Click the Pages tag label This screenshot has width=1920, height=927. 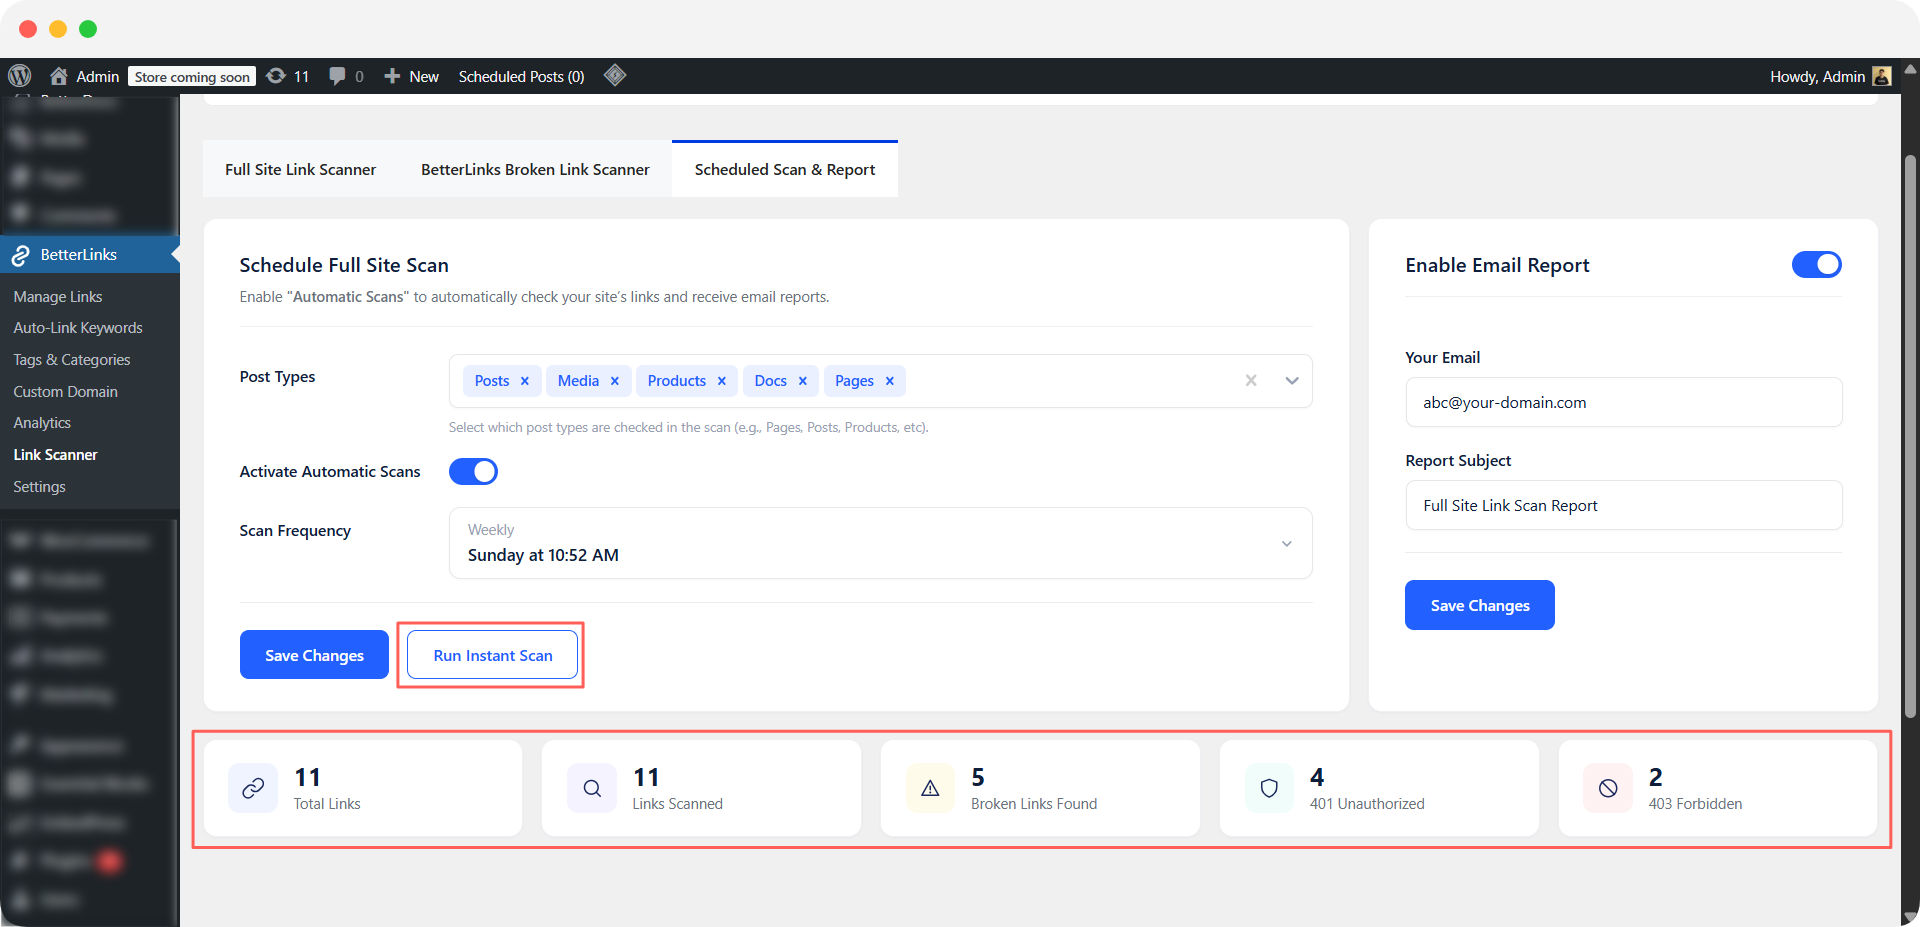[854, 381]
